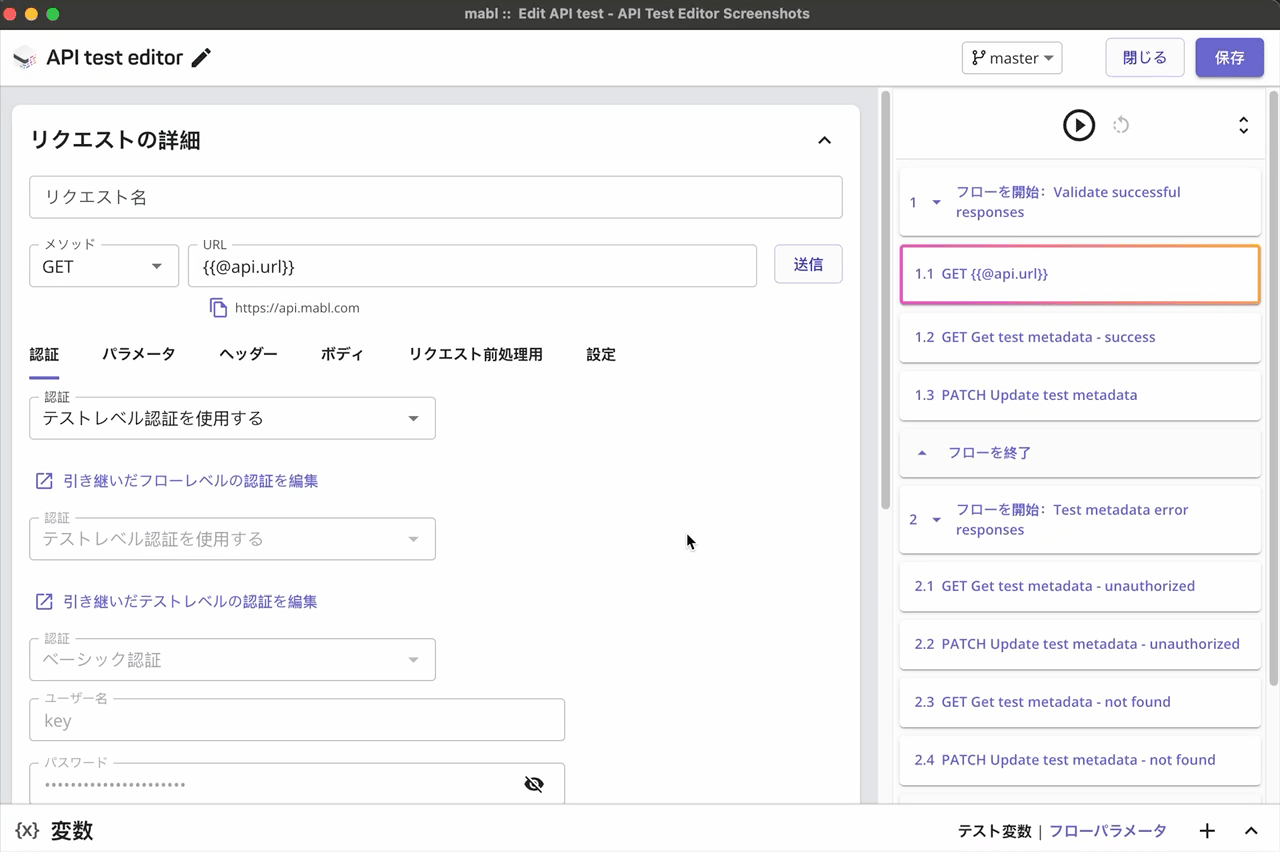Select step 2.4 PATCH Update test metadata - not found
This screenshot has width=1280, height=852.
point(1080,760)
